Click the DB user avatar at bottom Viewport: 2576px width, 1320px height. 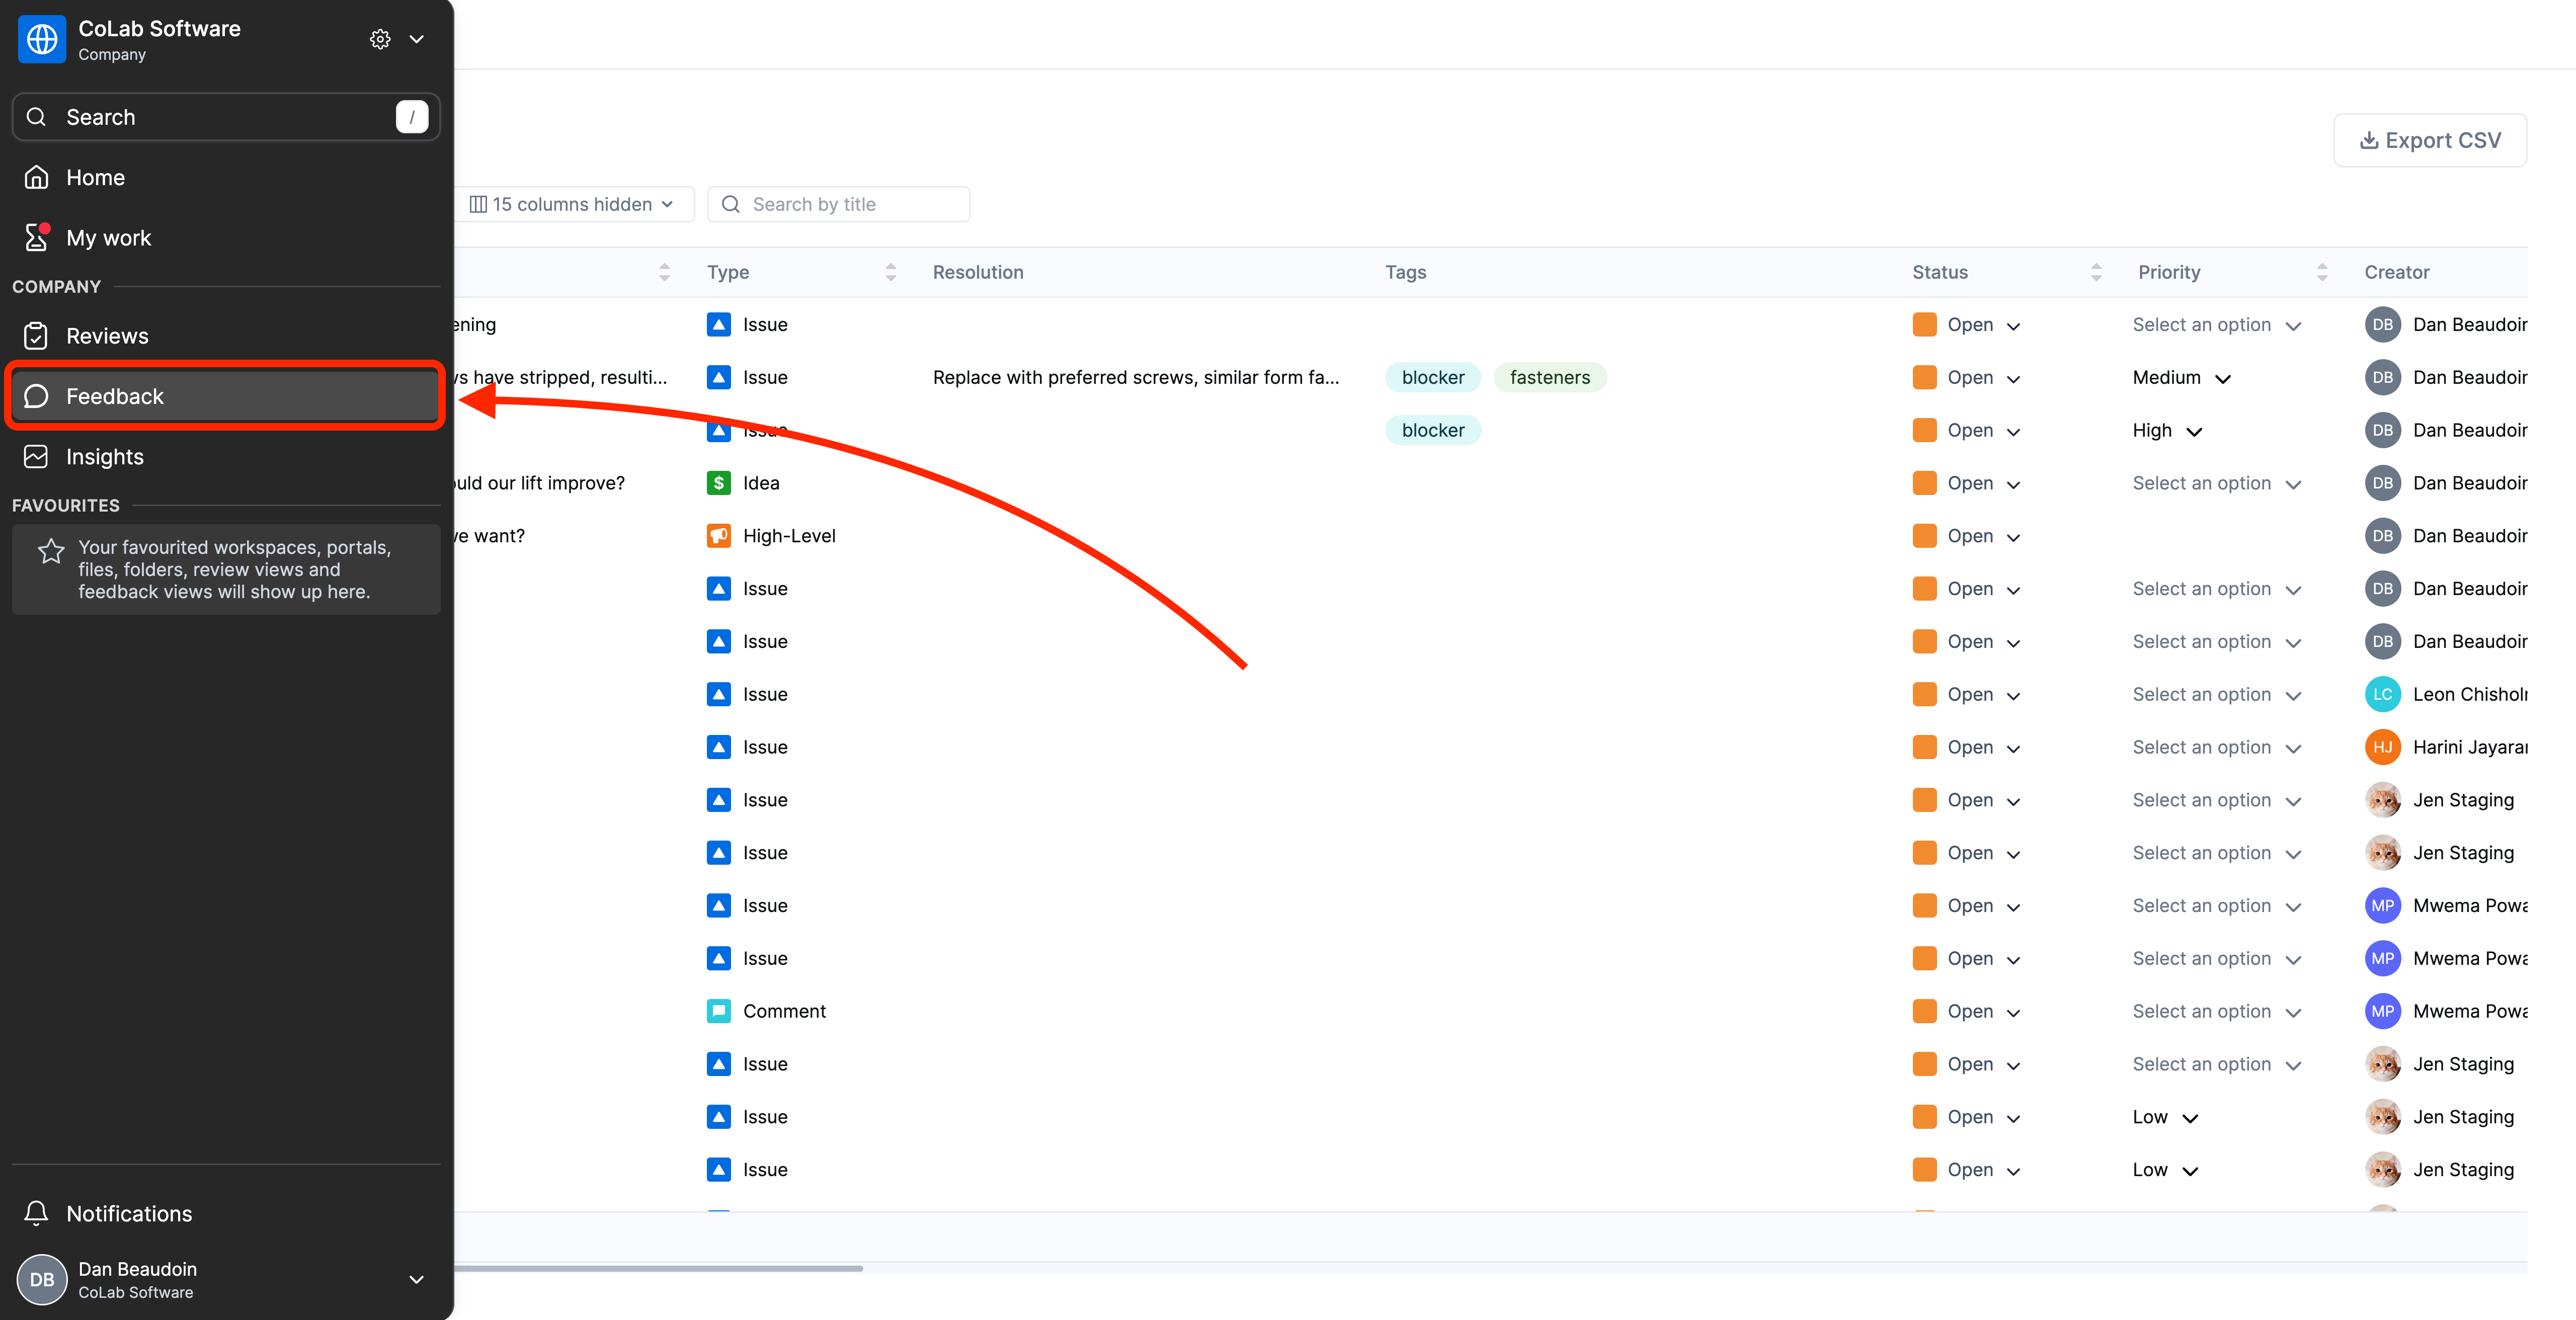tap(42, 1279)
